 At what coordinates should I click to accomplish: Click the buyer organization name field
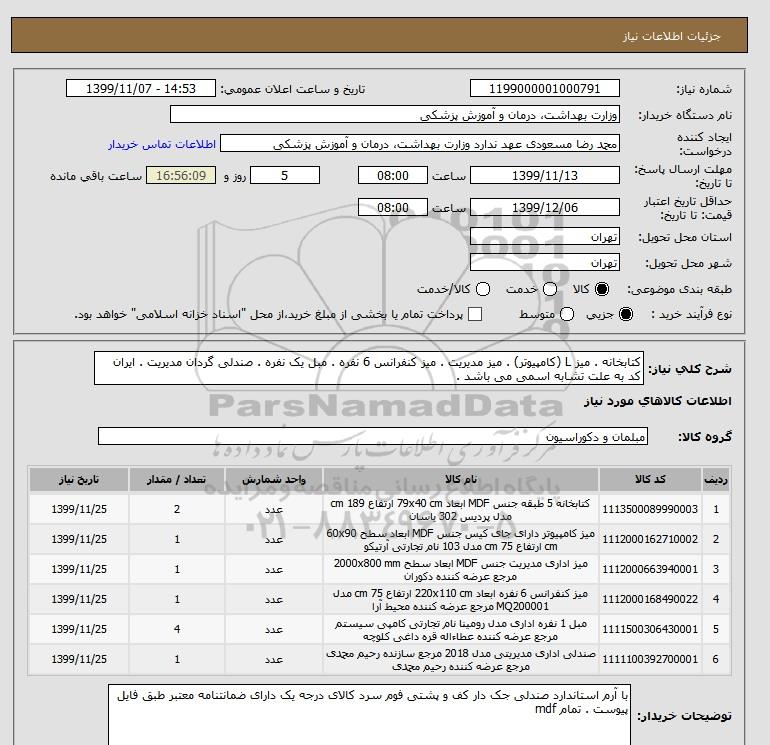tap(395, 114)
